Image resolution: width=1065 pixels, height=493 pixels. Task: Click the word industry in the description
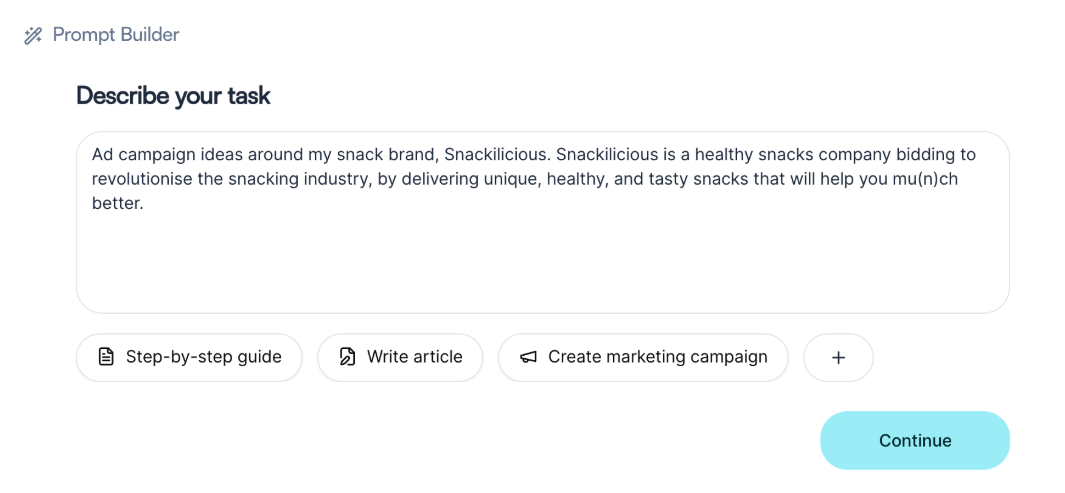click(334, 179)
